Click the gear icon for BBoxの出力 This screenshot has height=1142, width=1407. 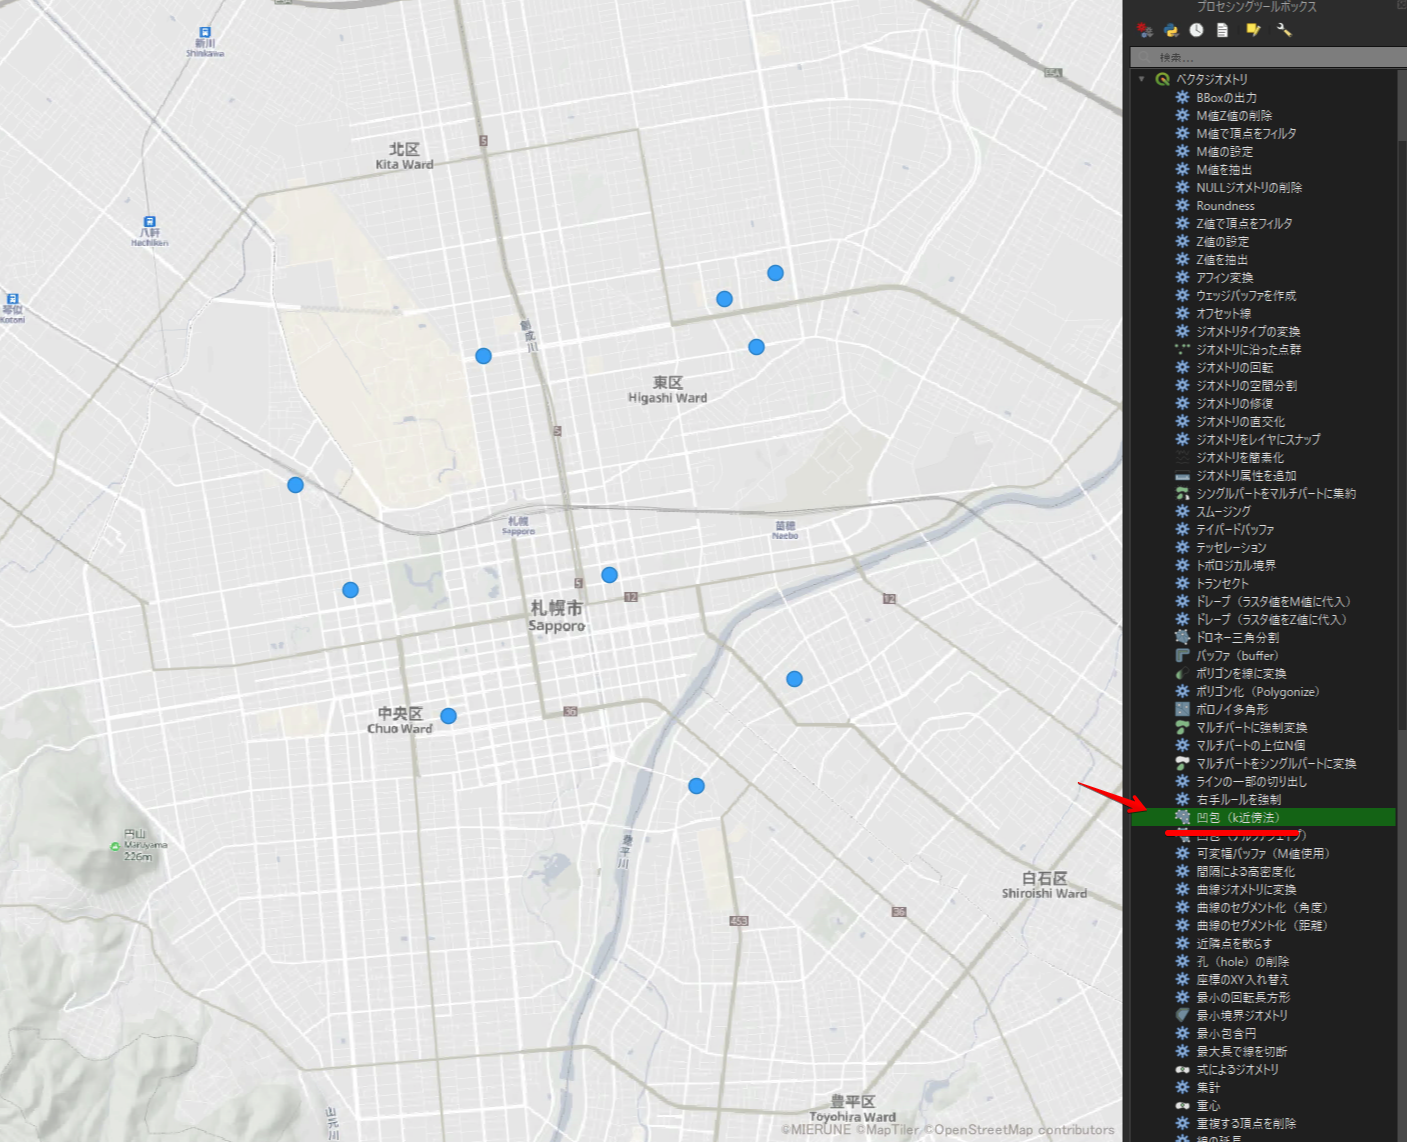click(1182, 97)
